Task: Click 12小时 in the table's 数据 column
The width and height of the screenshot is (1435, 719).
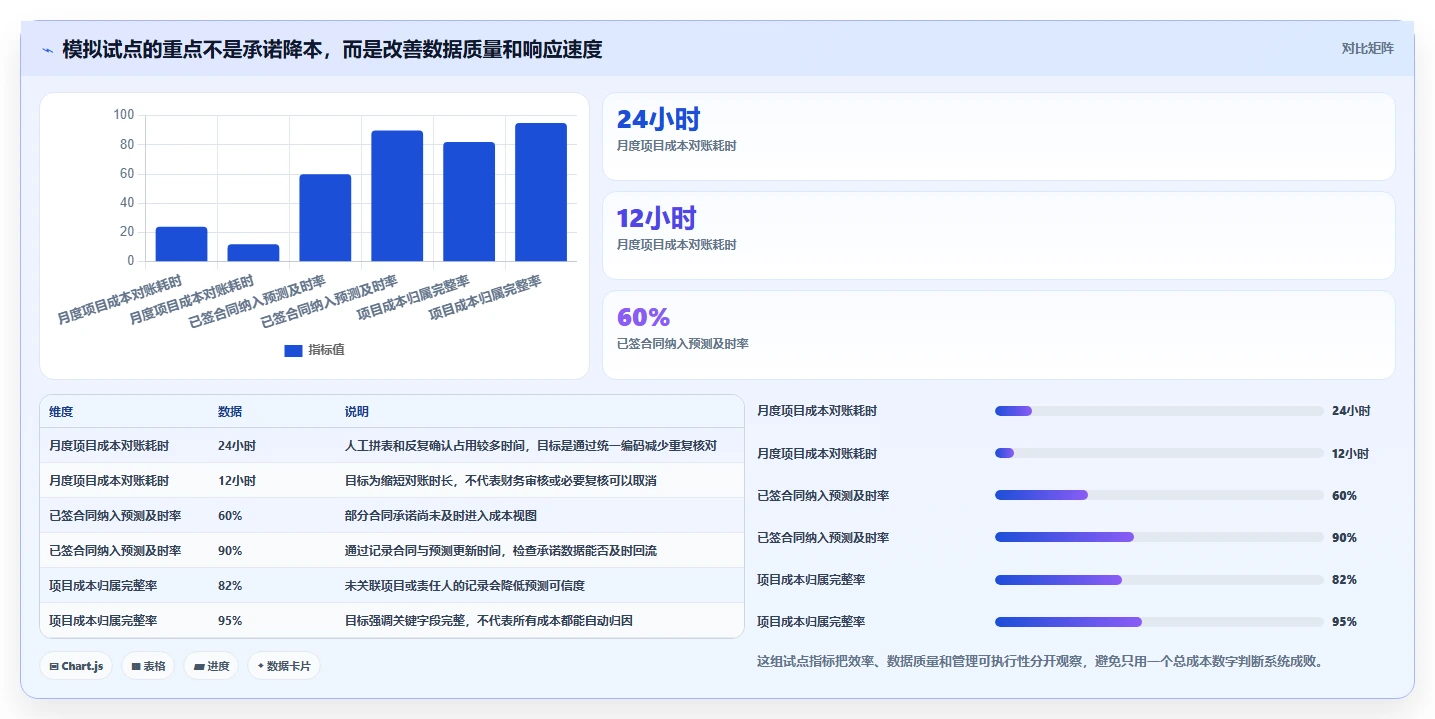Action: [x=237, y=481]
